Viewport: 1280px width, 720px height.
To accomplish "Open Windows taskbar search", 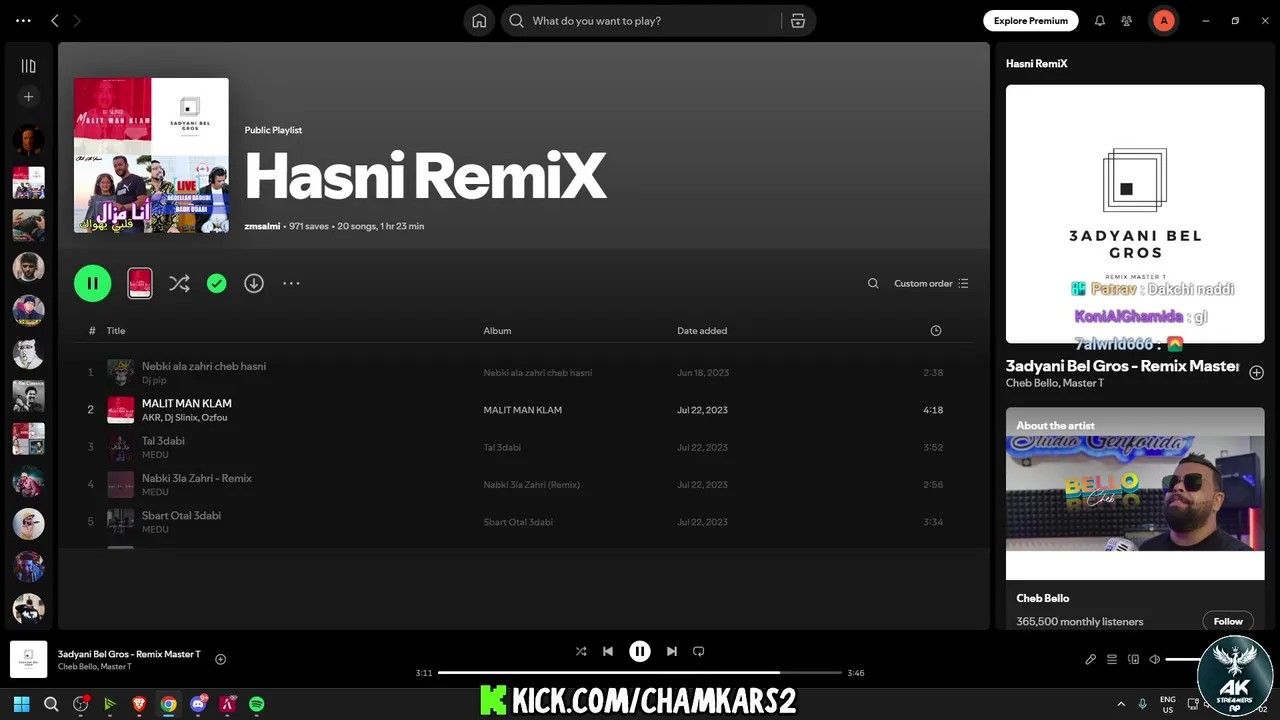I will point(51,704).
